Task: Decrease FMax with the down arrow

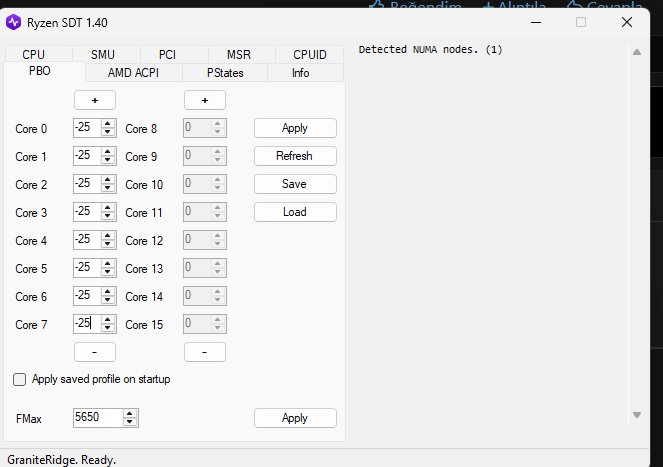Action: [130, 422]
